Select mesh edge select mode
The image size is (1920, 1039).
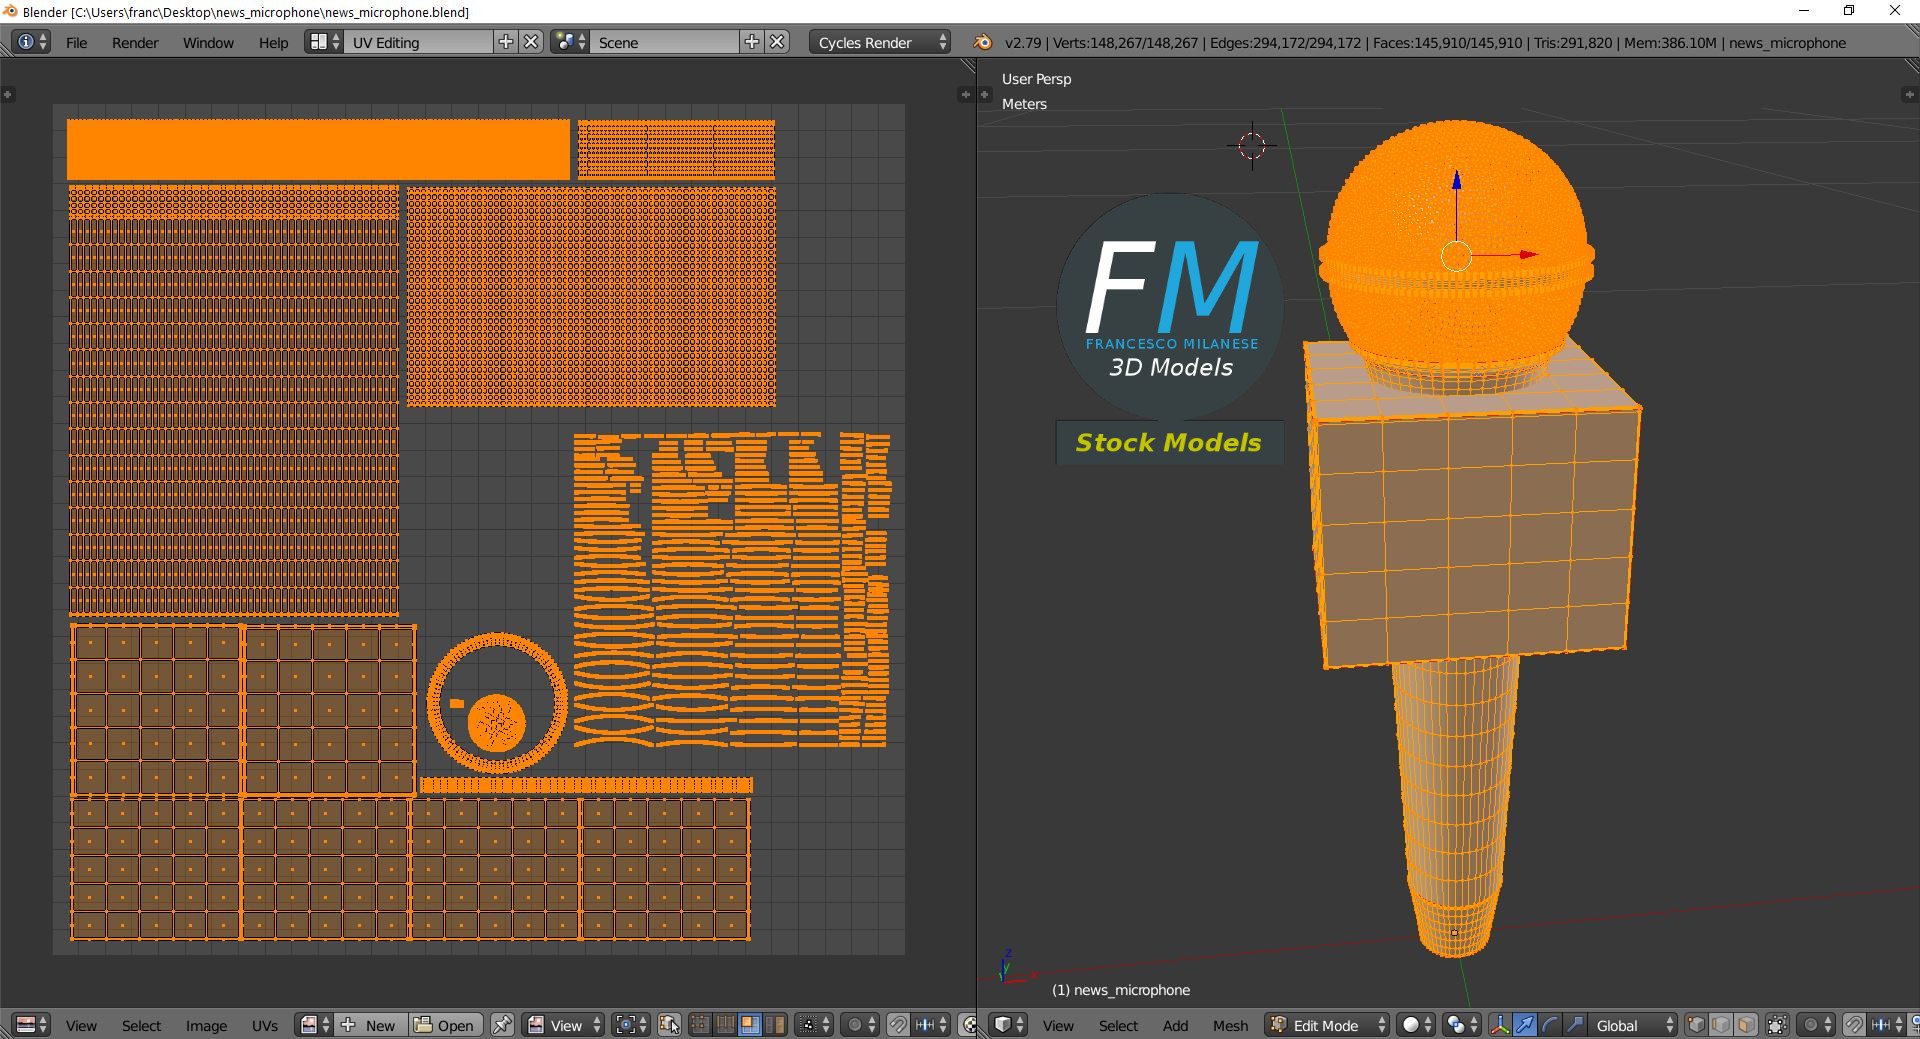(x=1721, y=1025)
